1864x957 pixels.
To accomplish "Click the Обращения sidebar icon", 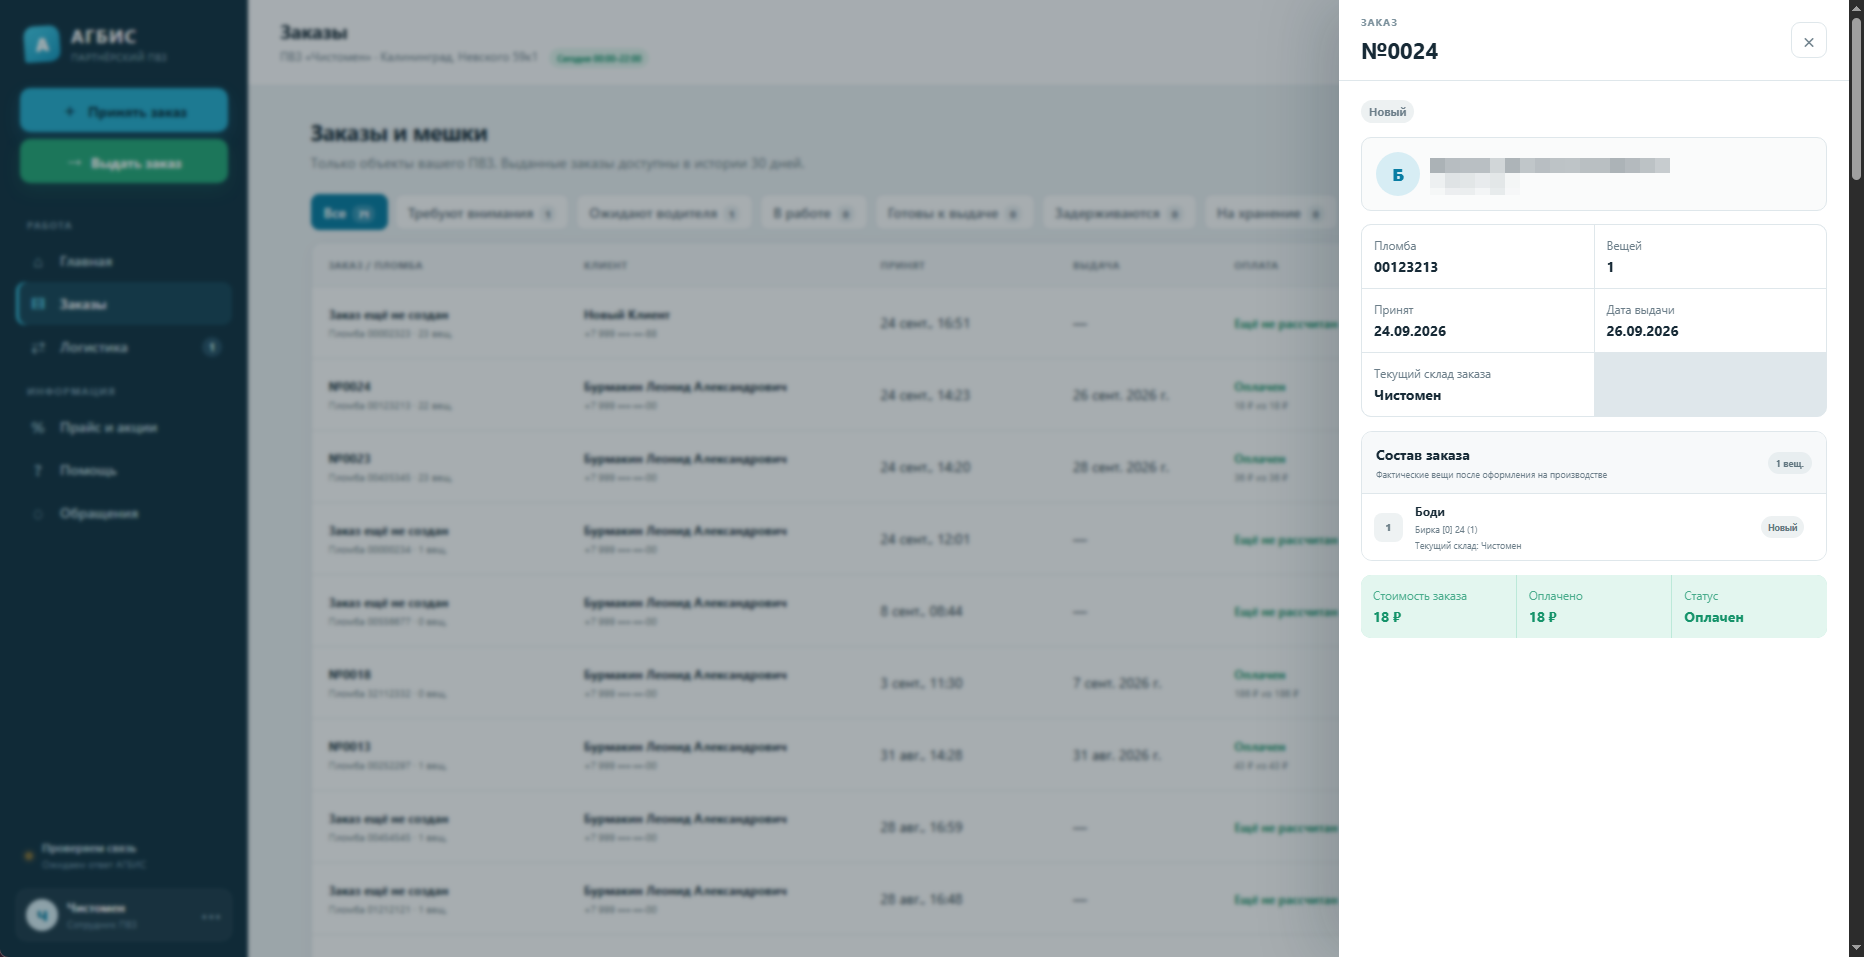I will pyautogui.click(x=38, y=514).
